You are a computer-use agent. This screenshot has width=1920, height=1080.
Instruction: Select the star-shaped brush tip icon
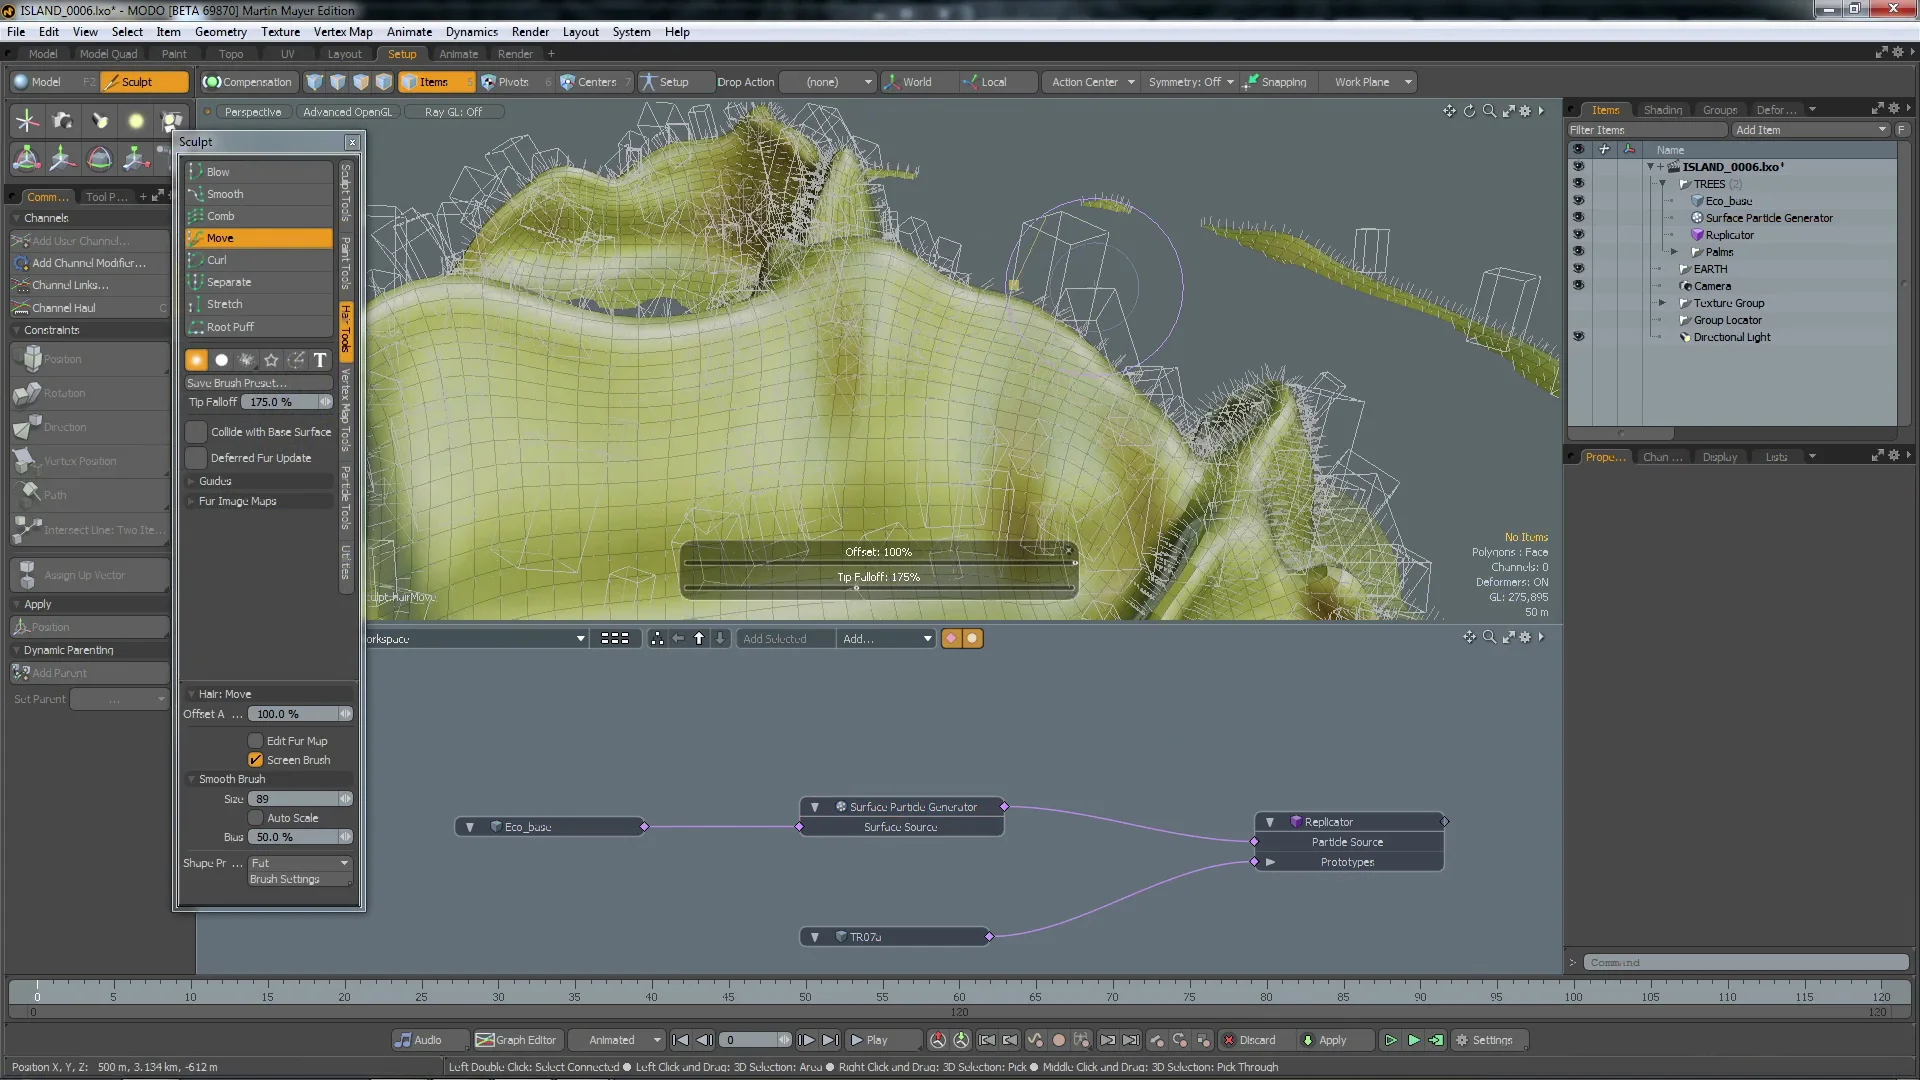pyautogui.click(x=271, y=360)
